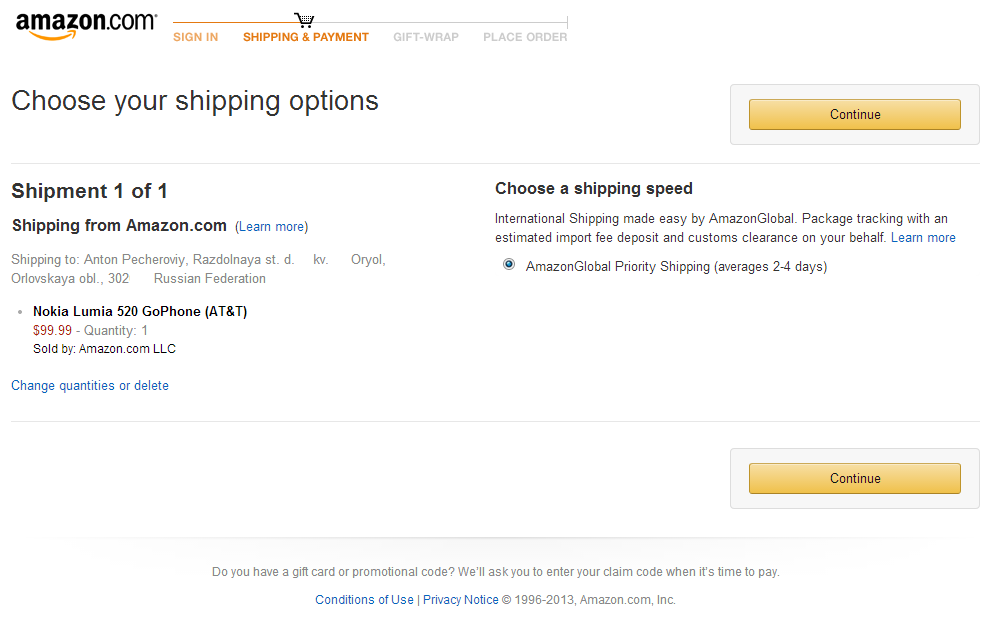Click the shopping cart progress icon
Image resolution: width=981 pixels, height=625 pixels.
click(304, 20)
